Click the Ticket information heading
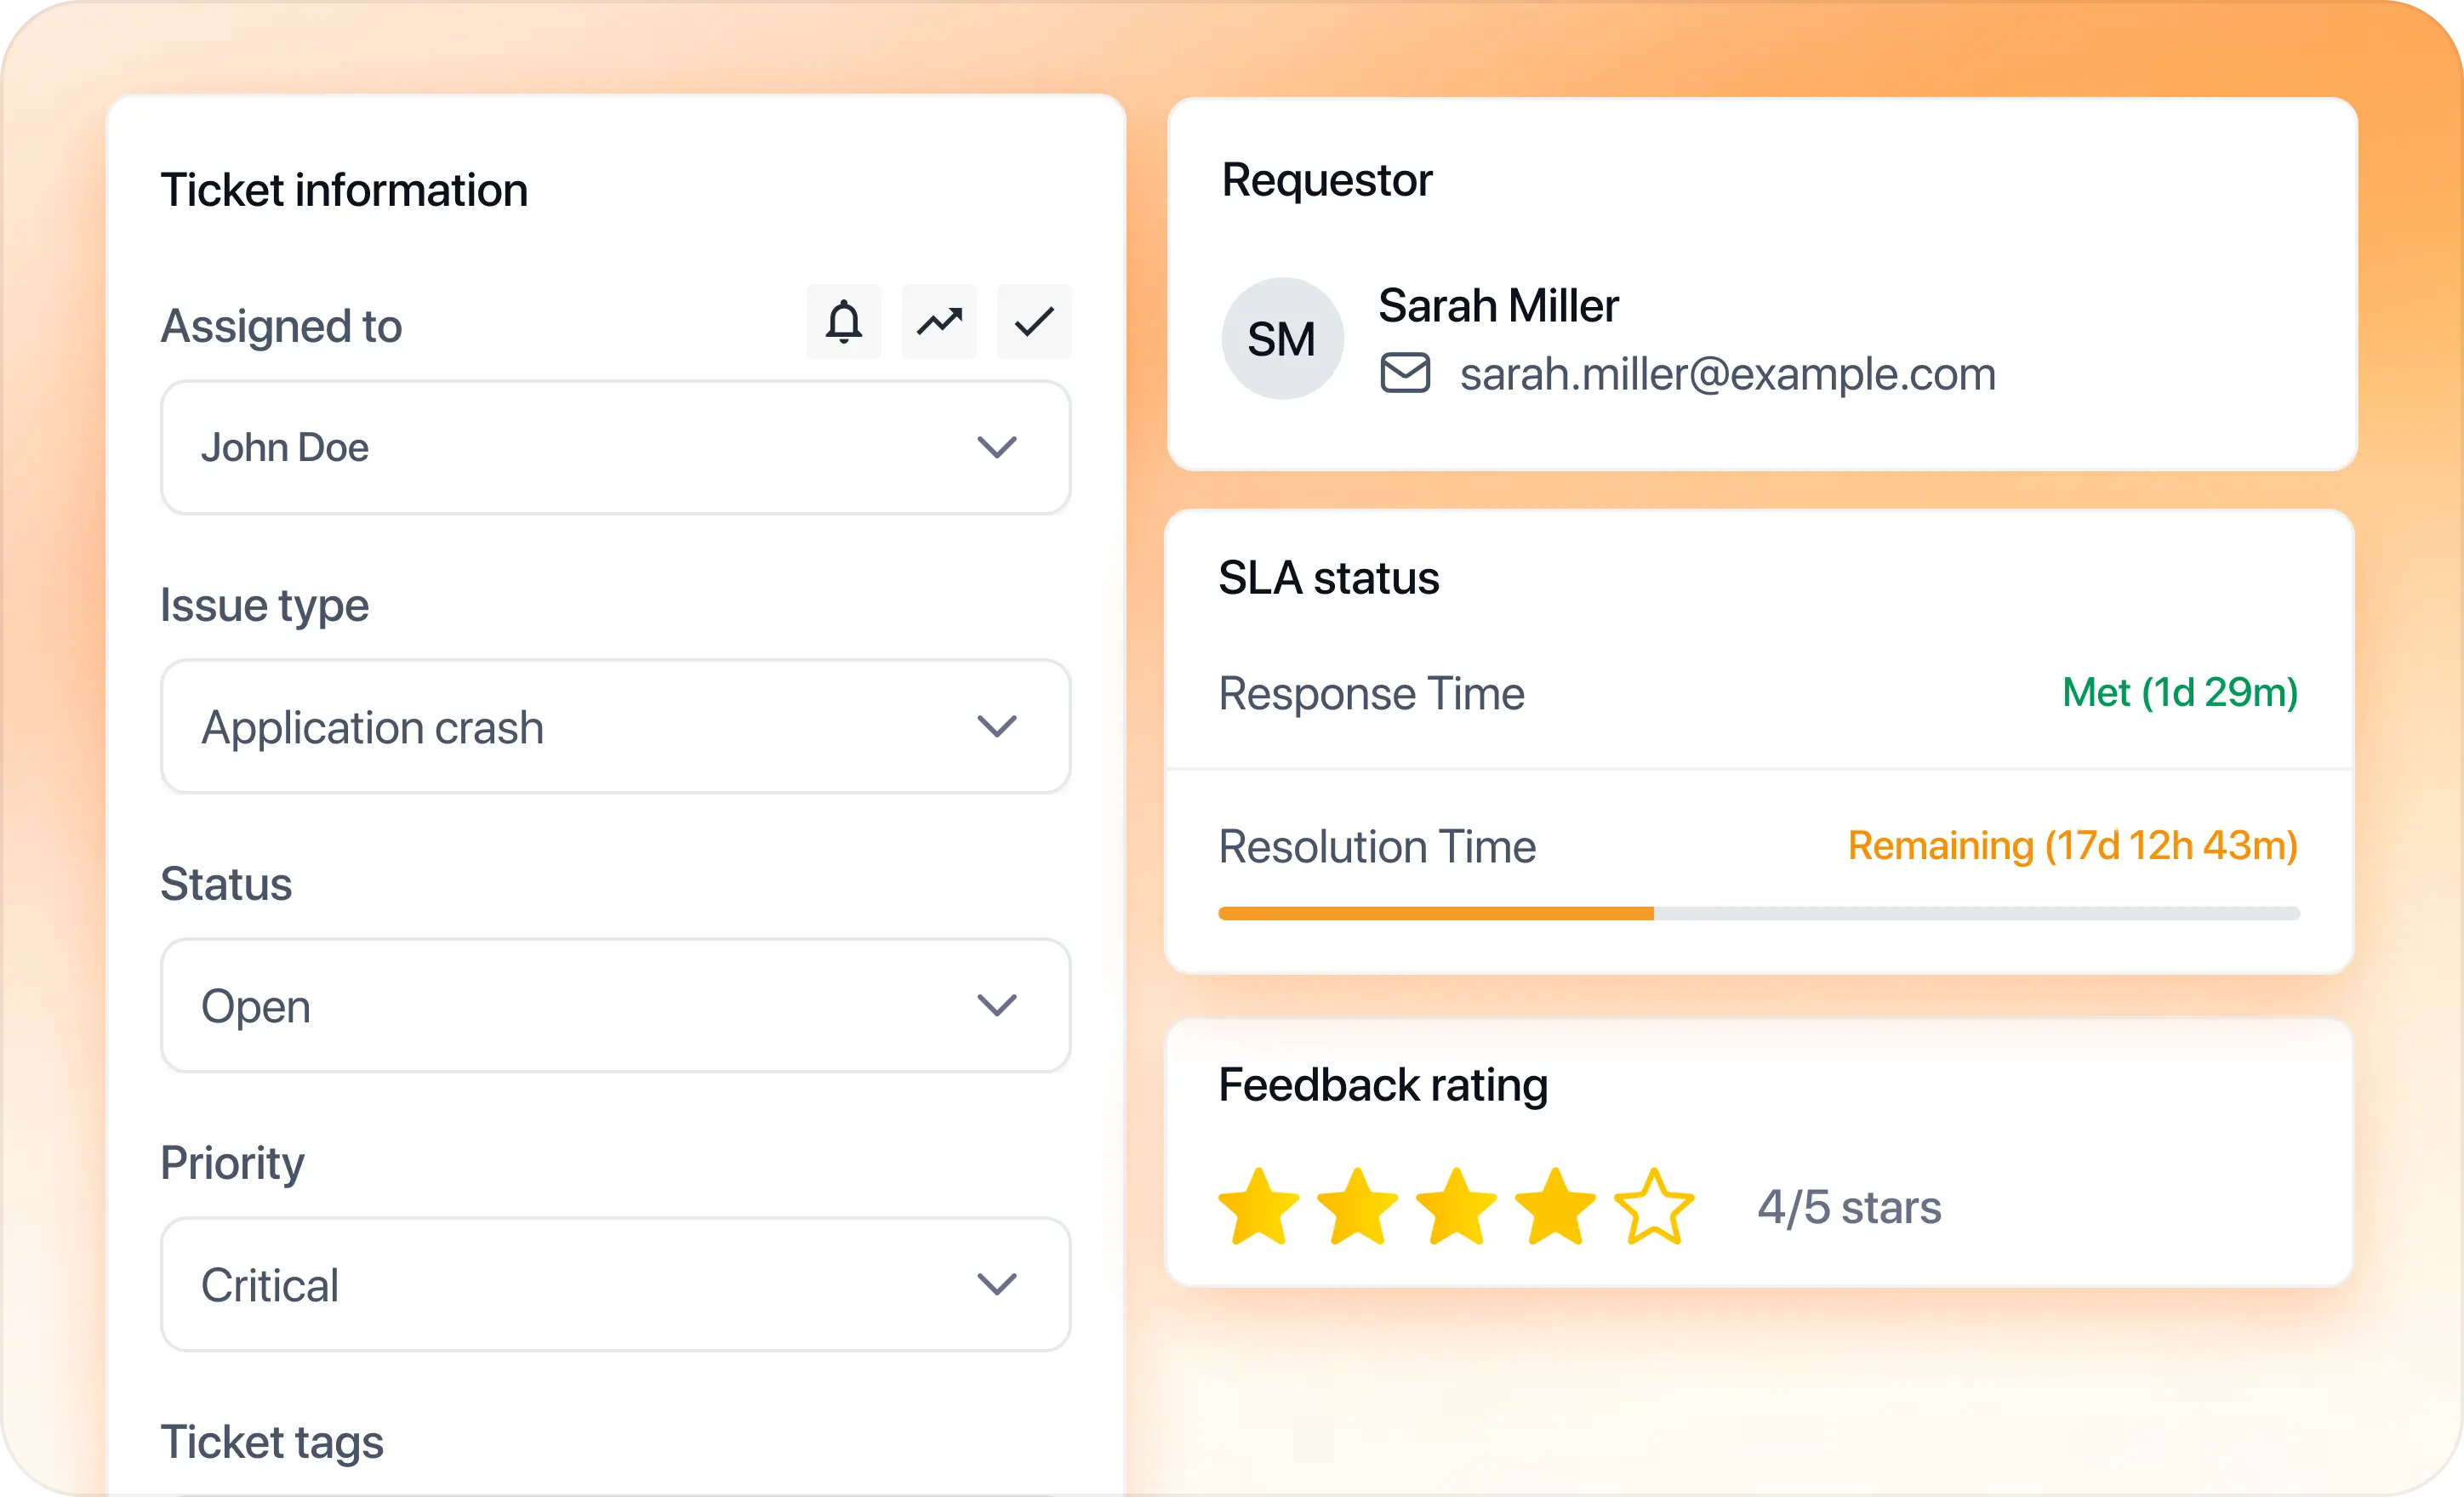This screenshot has height=1497, width=2464. (345, 190)
